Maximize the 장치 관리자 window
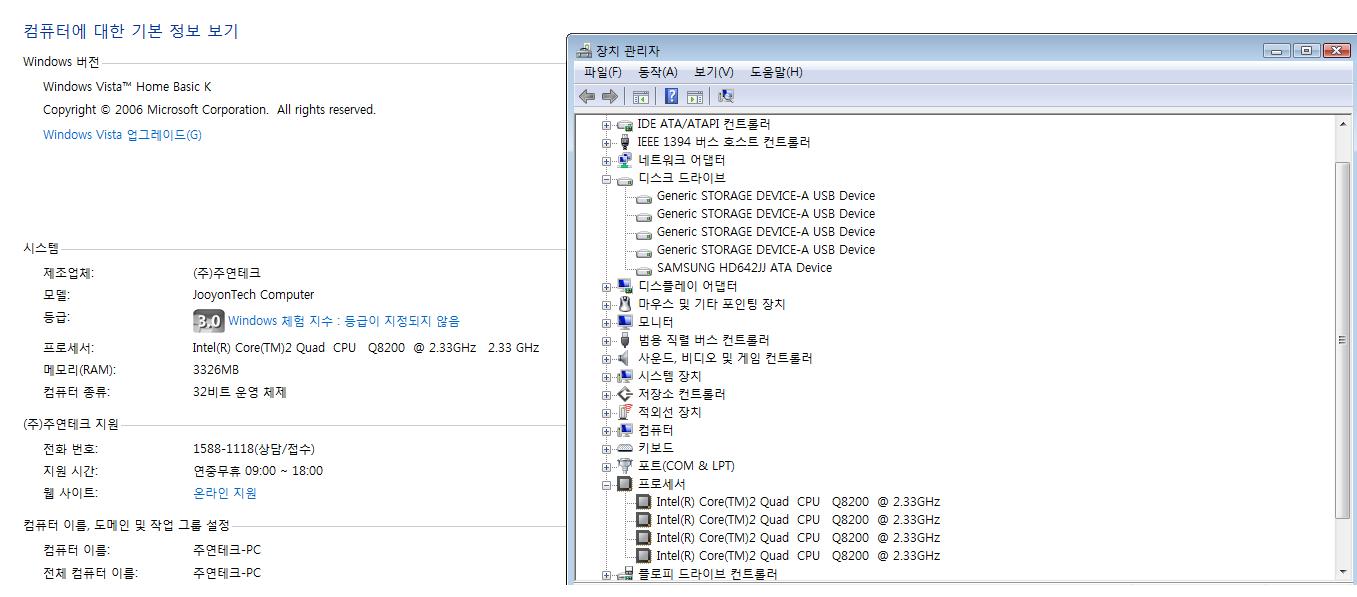 pos(1306,51)
